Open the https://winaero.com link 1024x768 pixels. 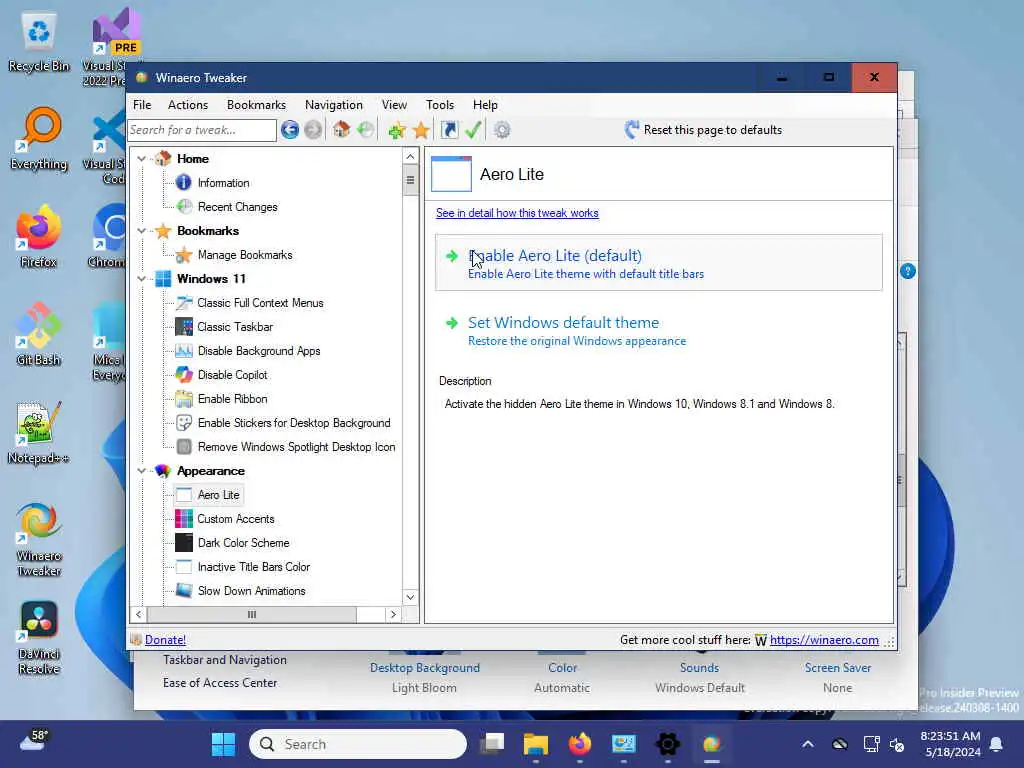[x=824, y=640]
